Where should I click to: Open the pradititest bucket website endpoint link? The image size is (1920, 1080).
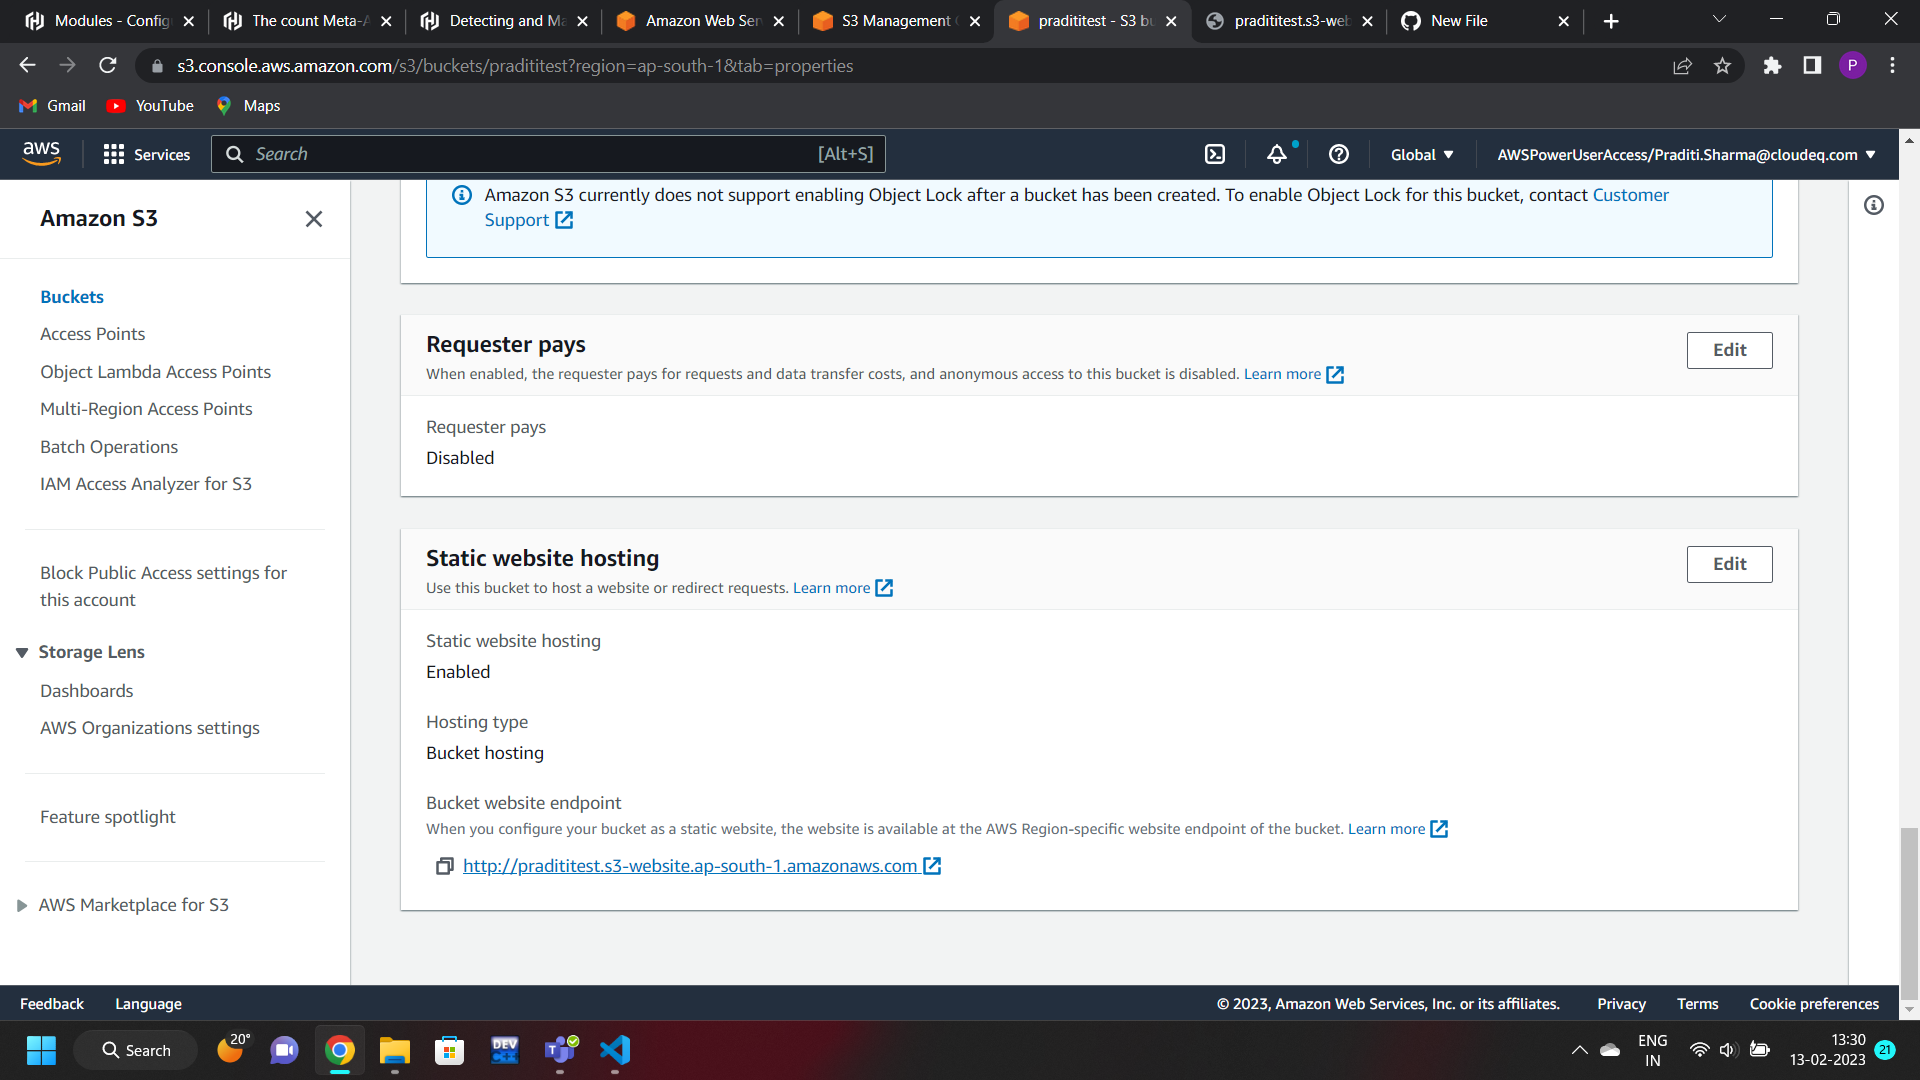[x=690, y=866]
